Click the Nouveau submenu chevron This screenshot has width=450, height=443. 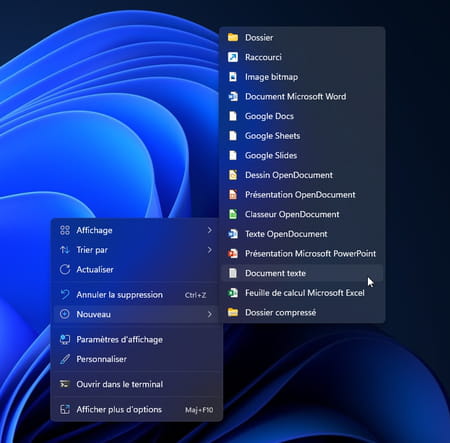click(x=209, y=314)
